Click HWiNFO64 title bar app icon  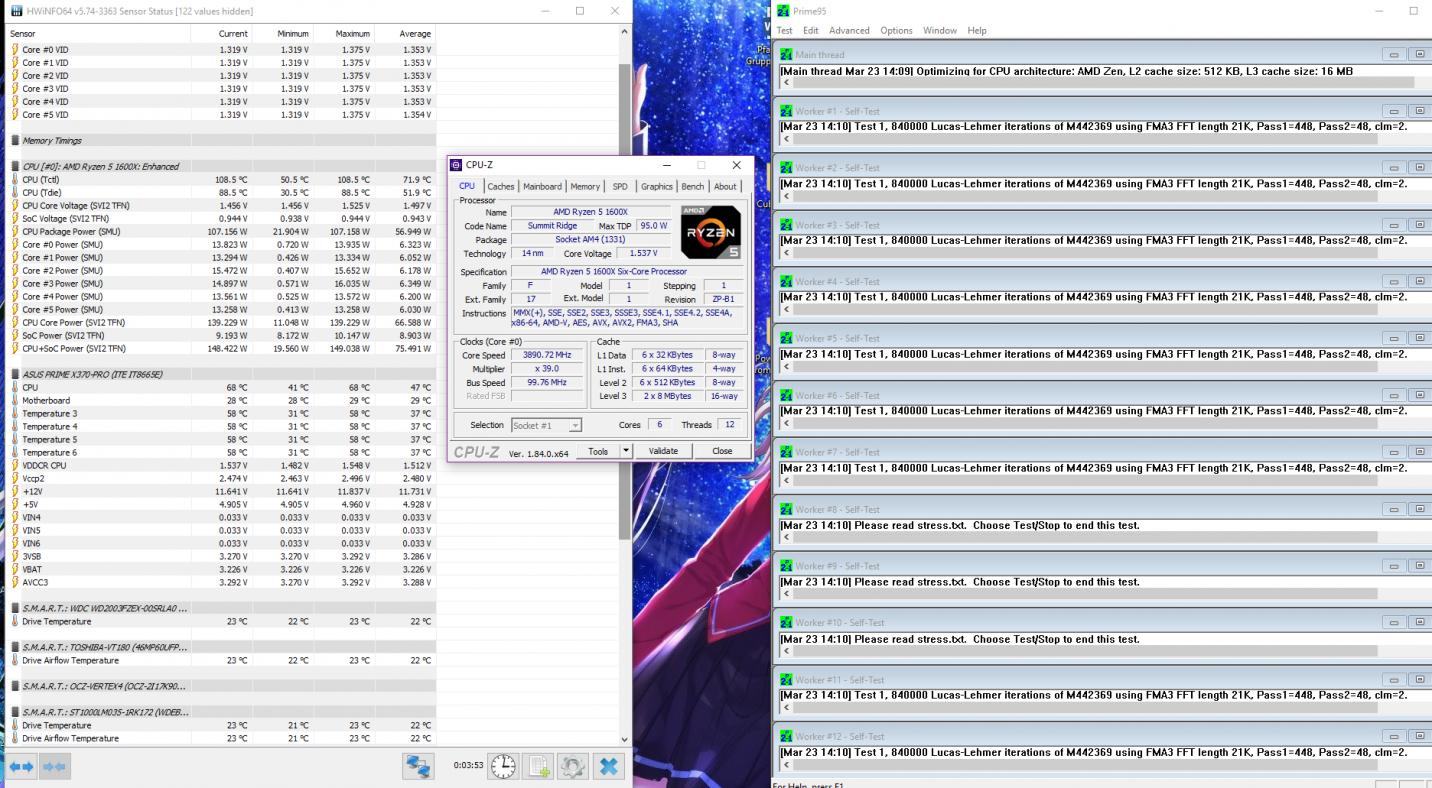tap(16, 11)
